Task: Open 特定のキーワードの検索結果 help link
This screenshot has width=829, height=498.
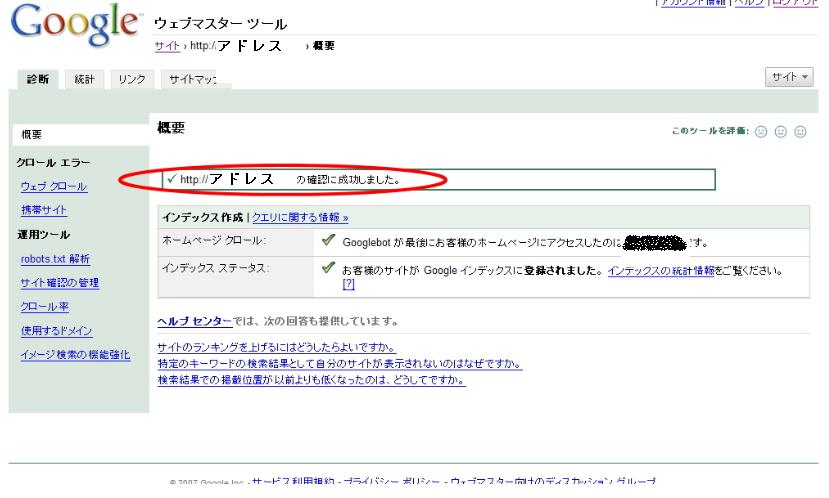Action: pyautogui.click(x=340, y=364)
